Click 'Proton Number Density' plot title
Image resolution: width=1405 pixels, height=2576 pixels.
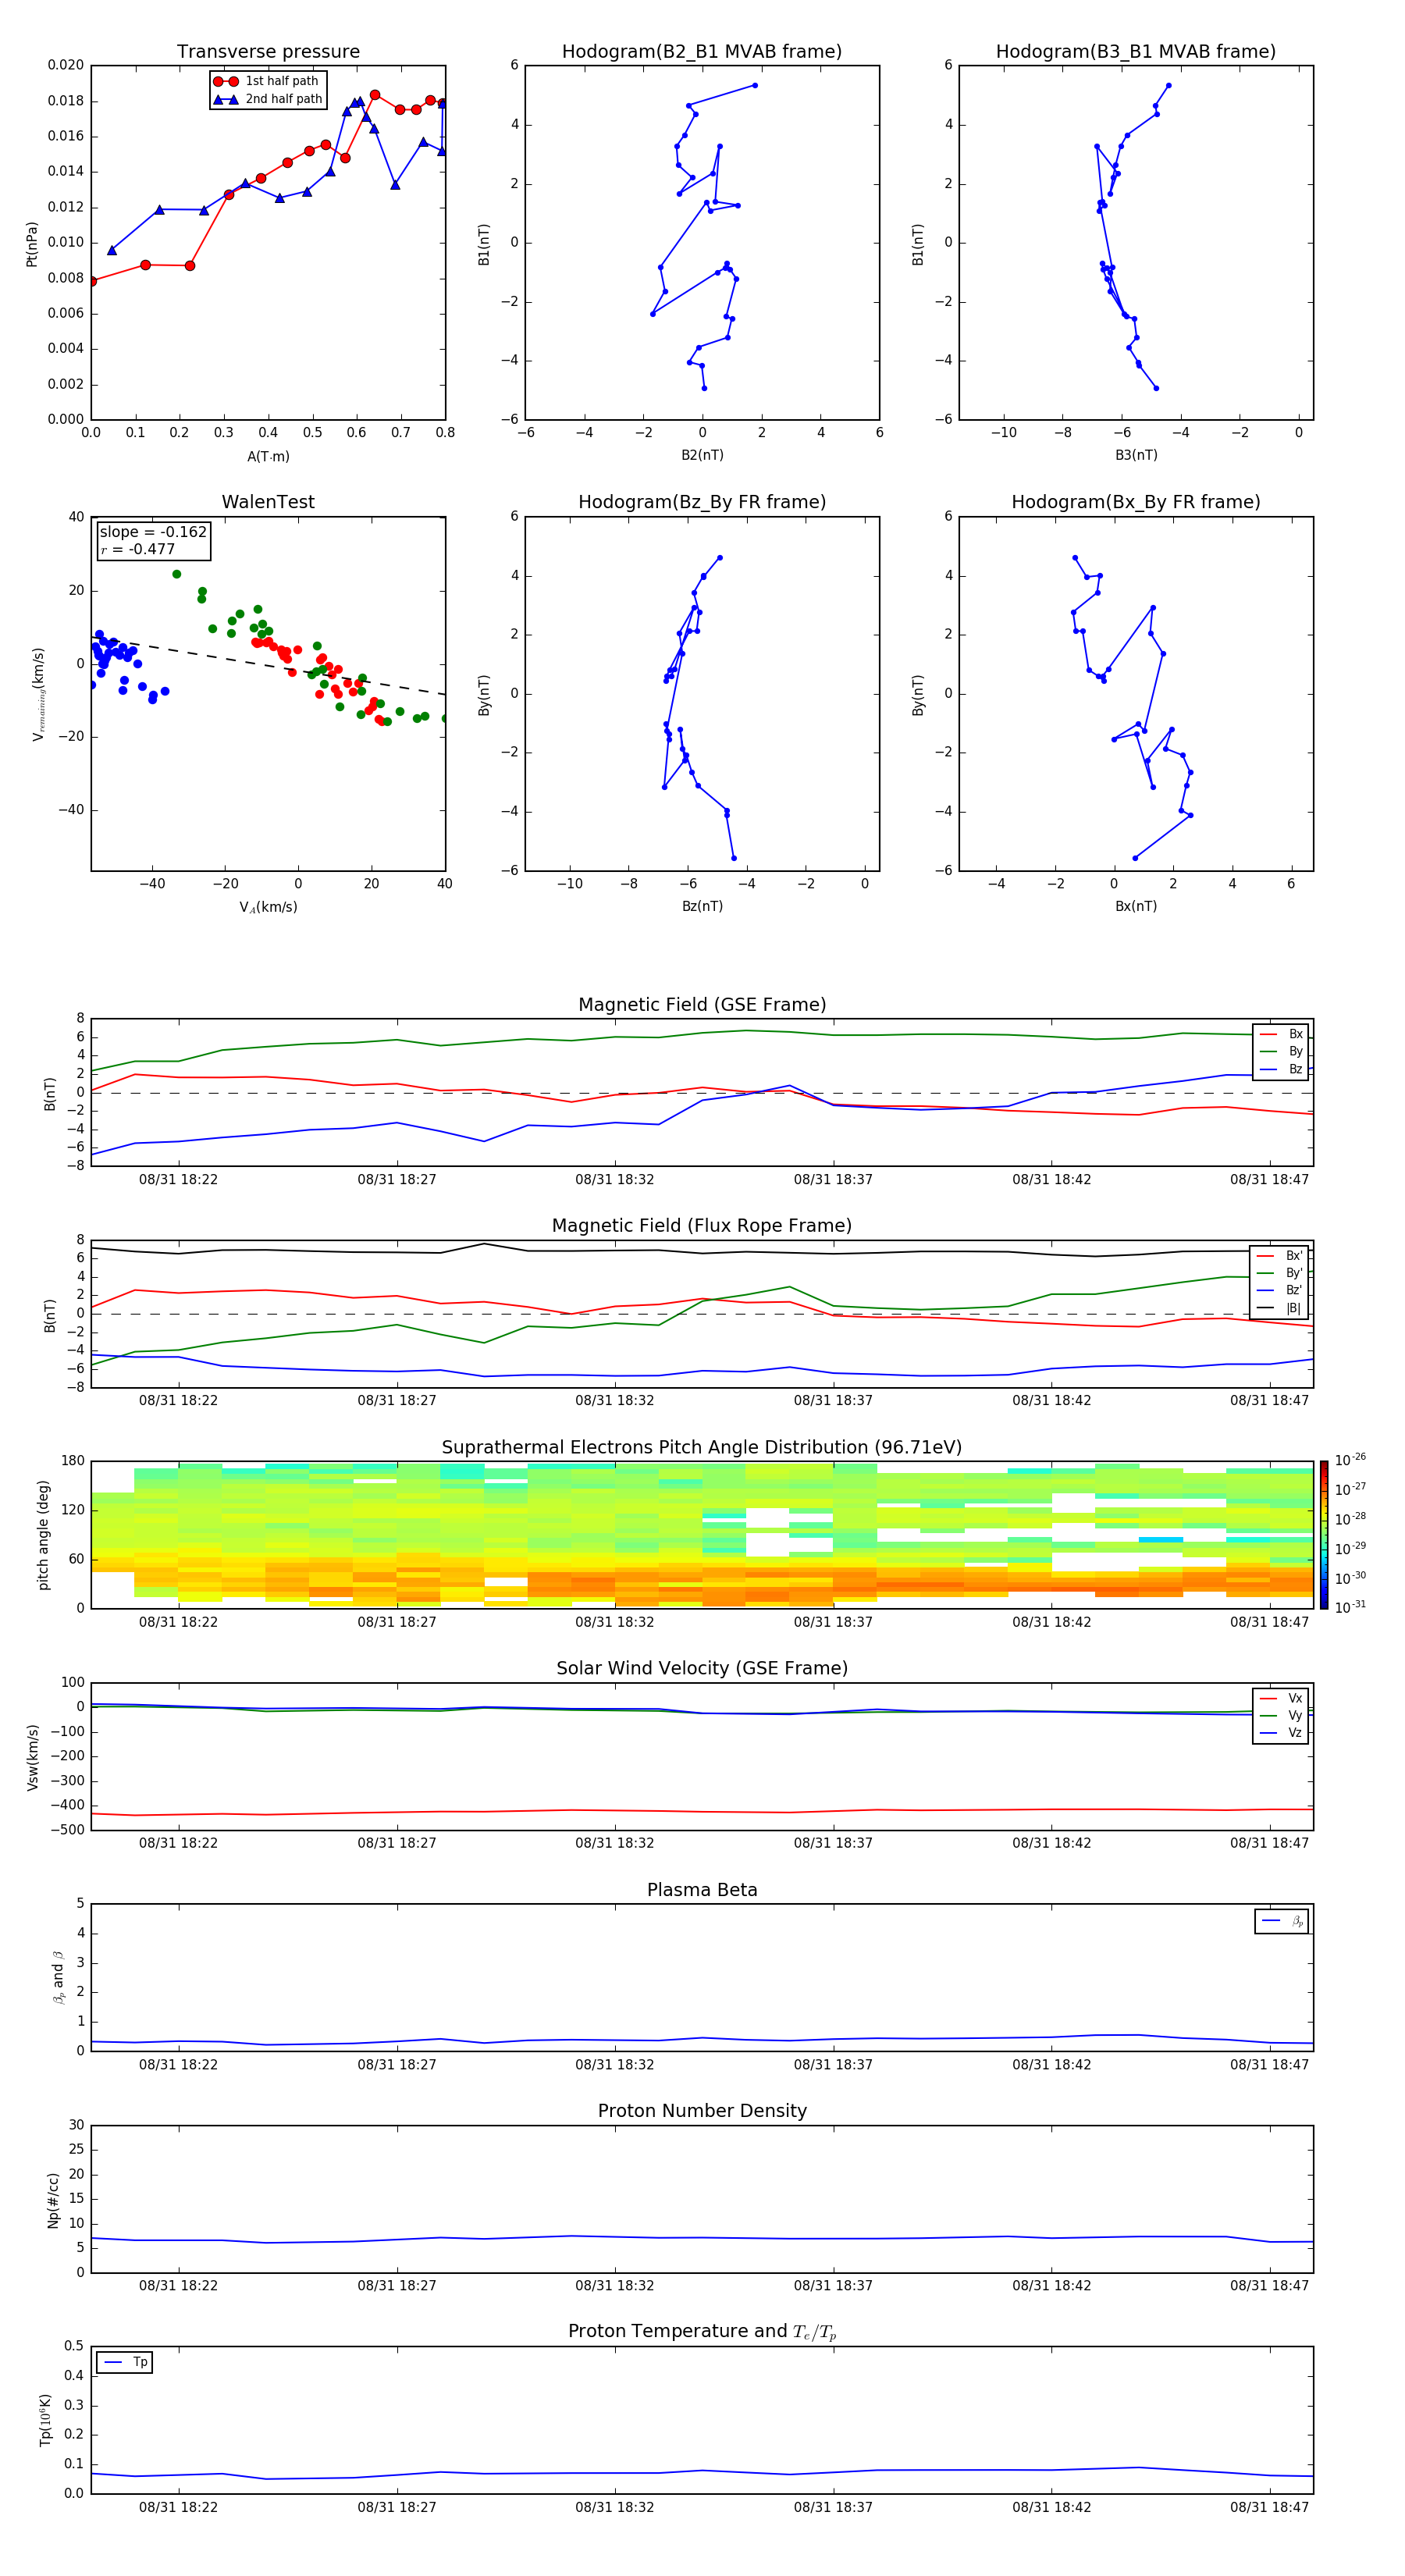tap(702, 2111)
